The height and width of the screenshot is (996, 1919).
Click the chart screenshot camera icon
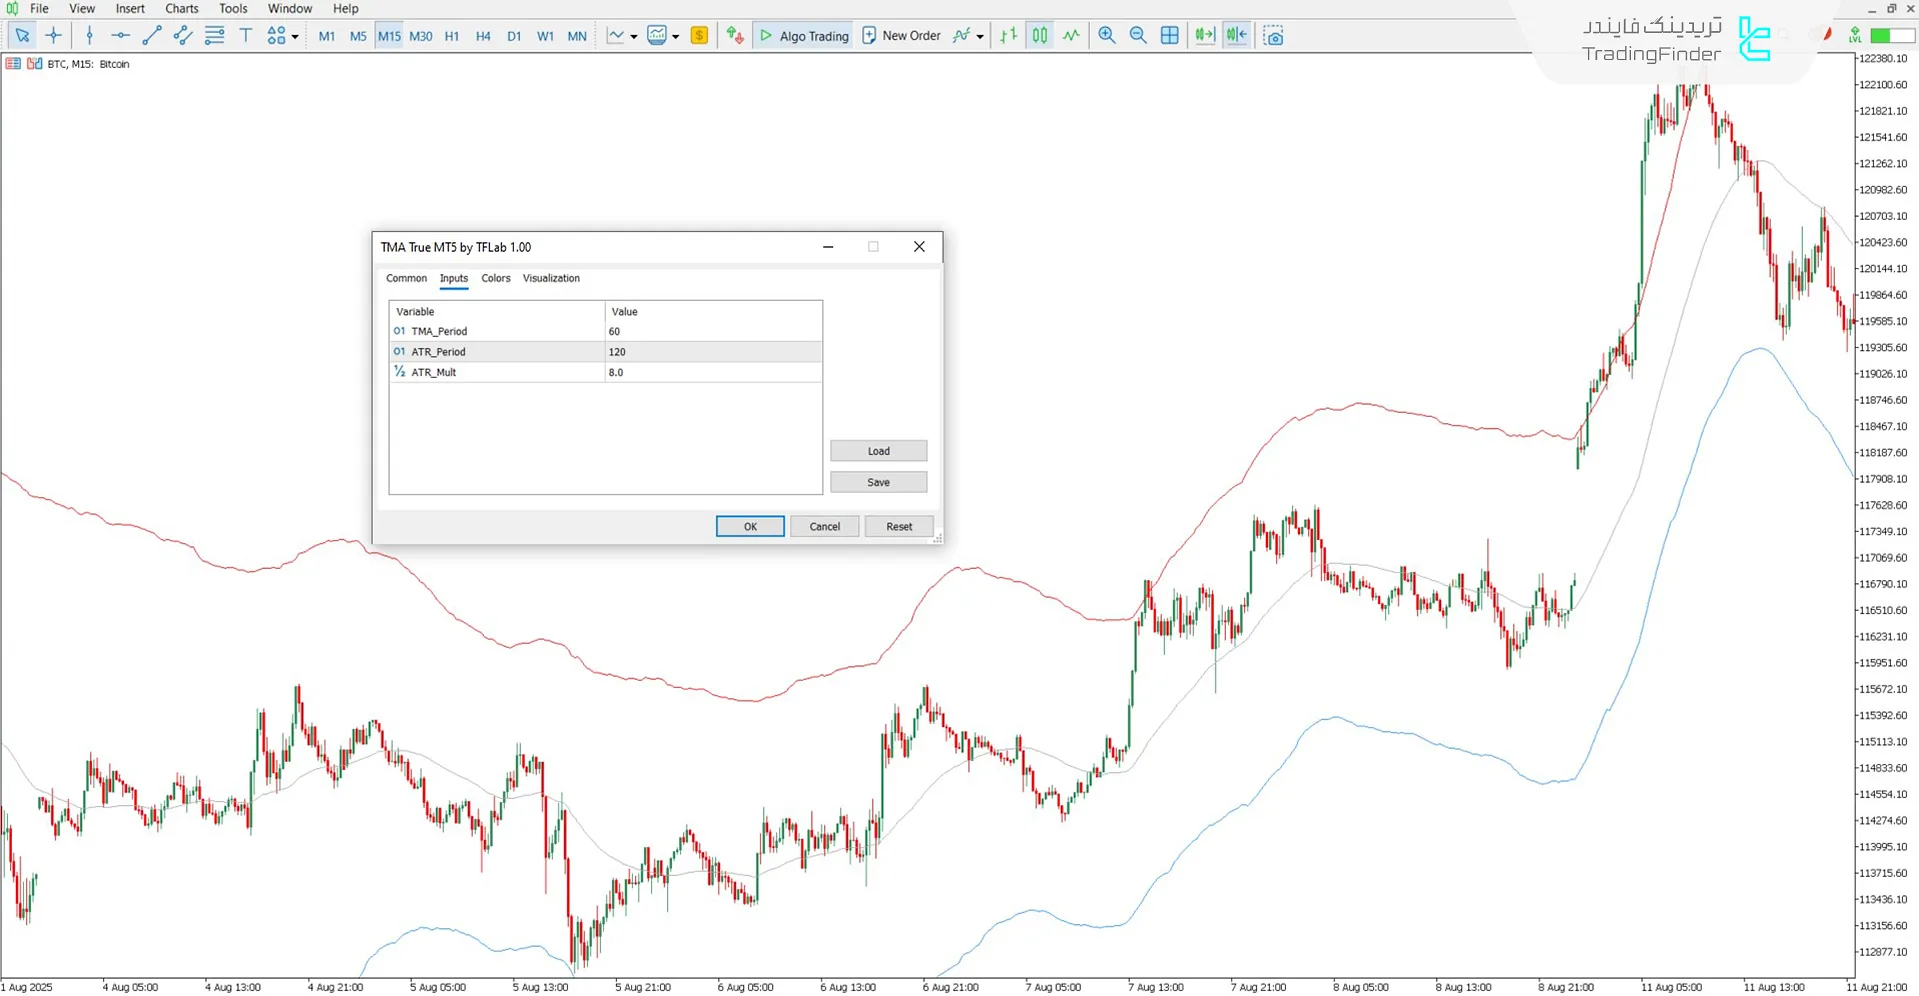[x=1273, y=36]
